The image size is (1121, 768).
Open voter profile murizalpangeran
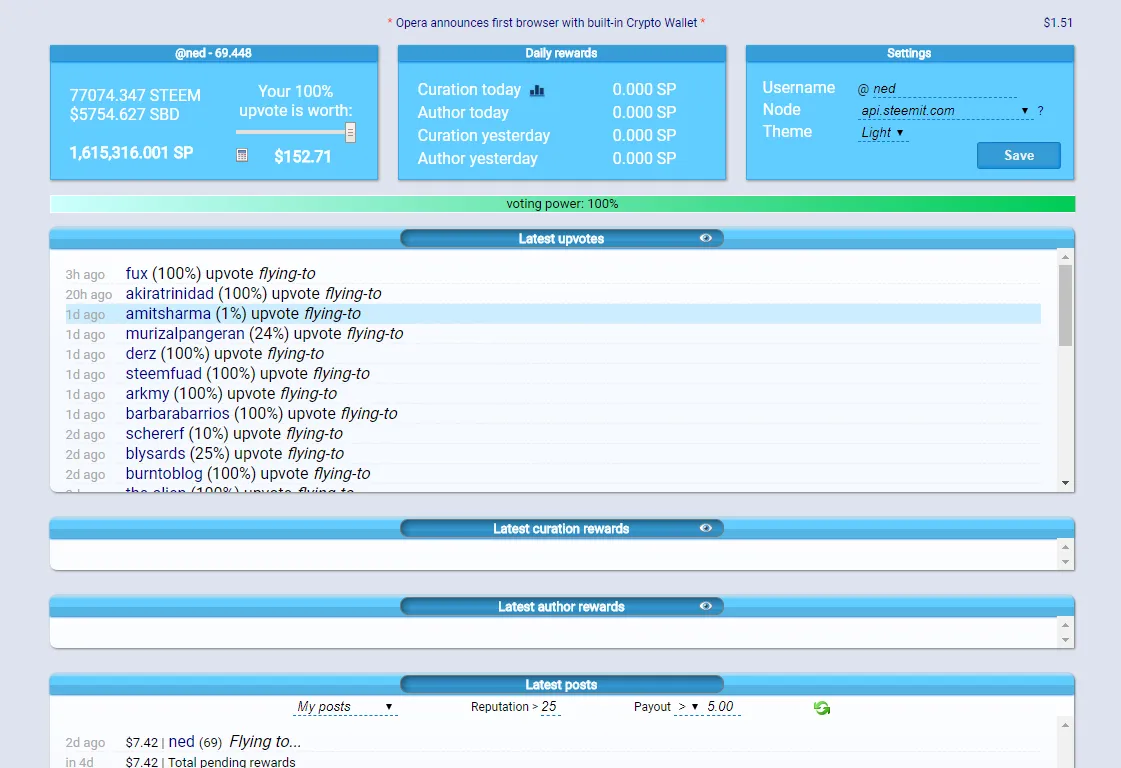point(184,333)
